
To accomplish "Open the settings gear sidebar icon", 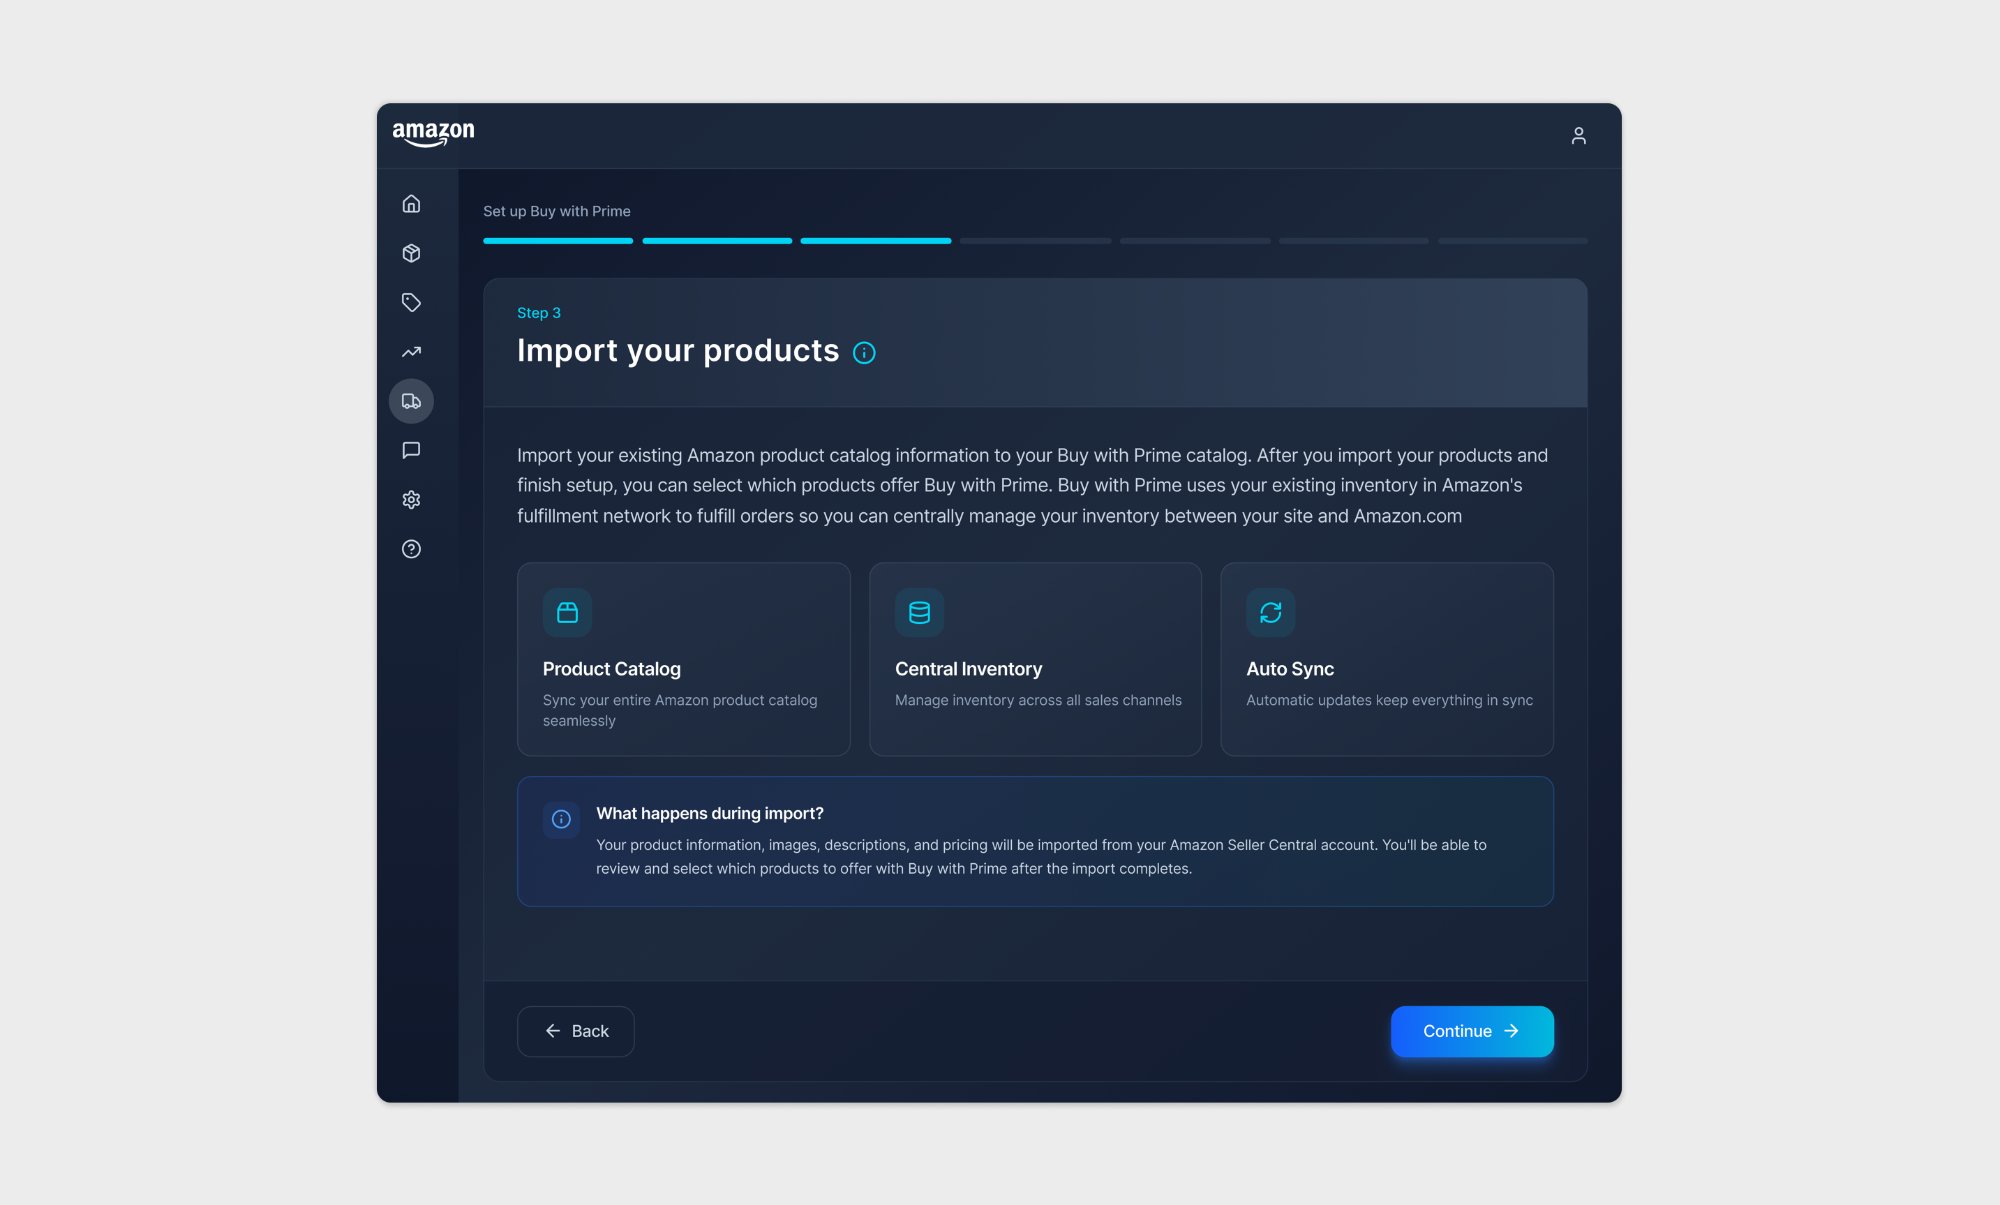I will tap(411, 500).
